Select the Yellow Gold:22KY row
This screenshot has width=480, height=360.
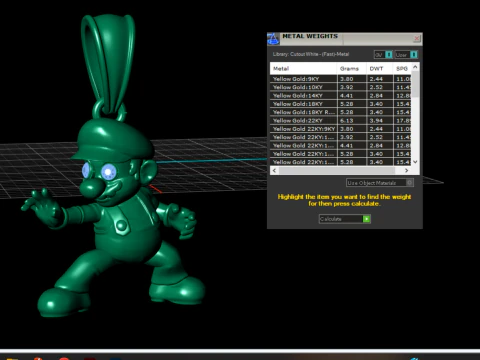coord(341,121)
